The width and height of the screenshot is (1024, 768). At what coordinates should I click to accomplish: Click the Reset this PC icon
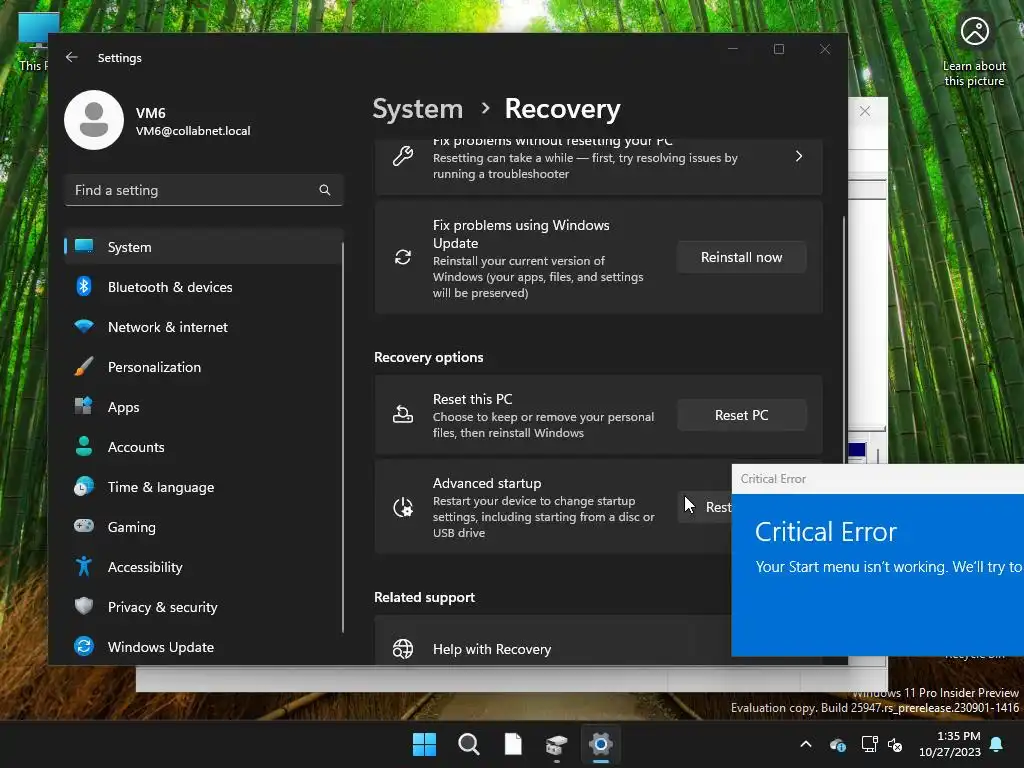point(403,415)
